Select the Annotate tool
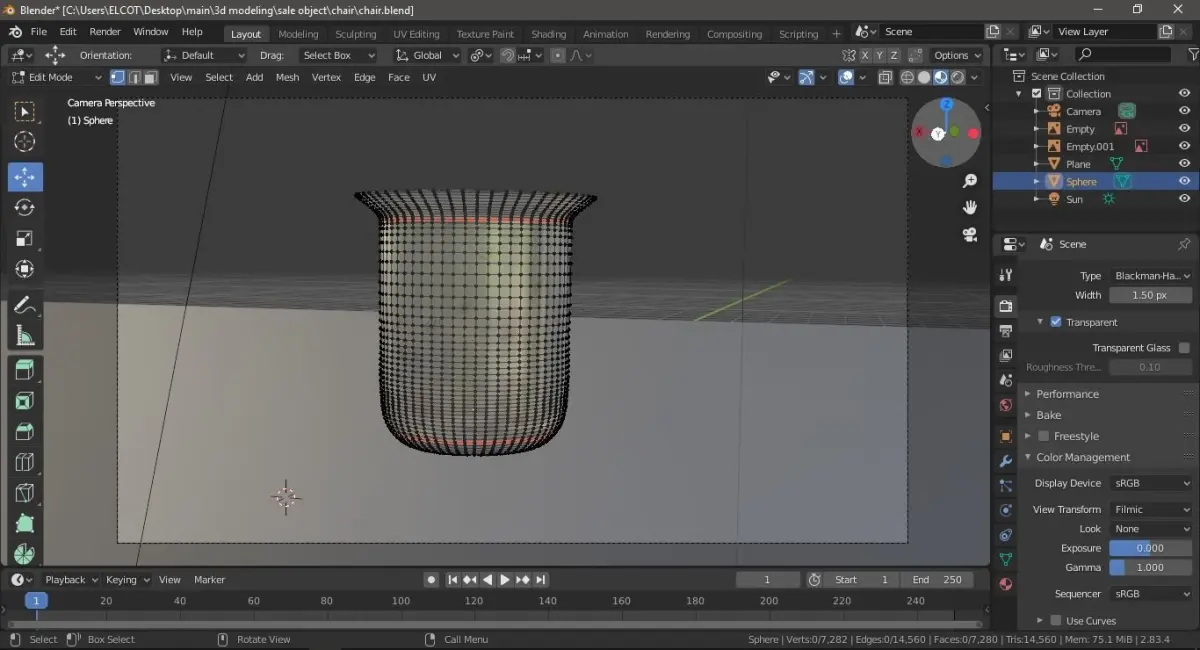This screenshot has width=1200, height=650. (25, 306)
